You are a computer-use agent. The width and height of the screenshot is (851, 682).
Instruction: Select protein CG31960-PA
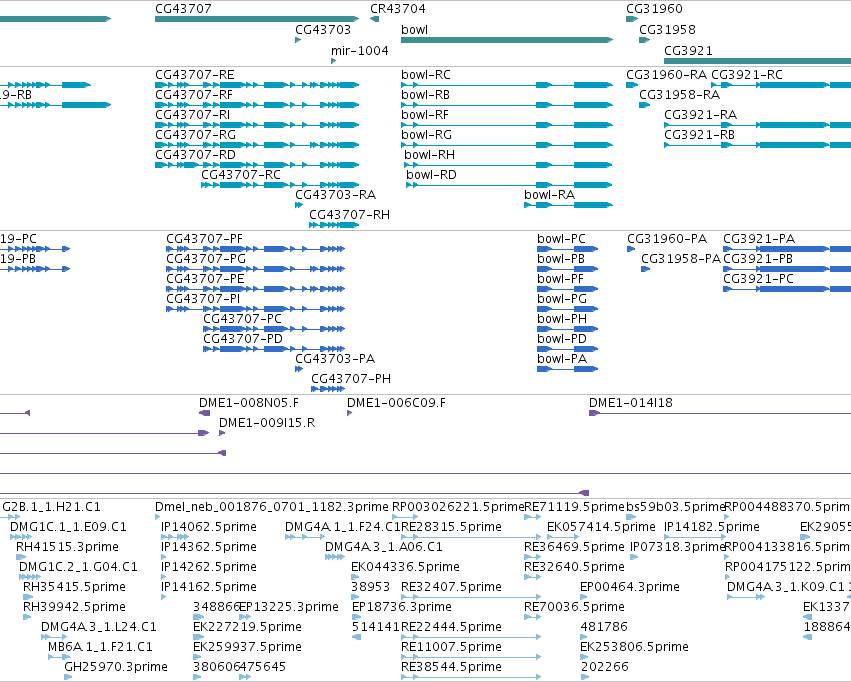(667, 239)
